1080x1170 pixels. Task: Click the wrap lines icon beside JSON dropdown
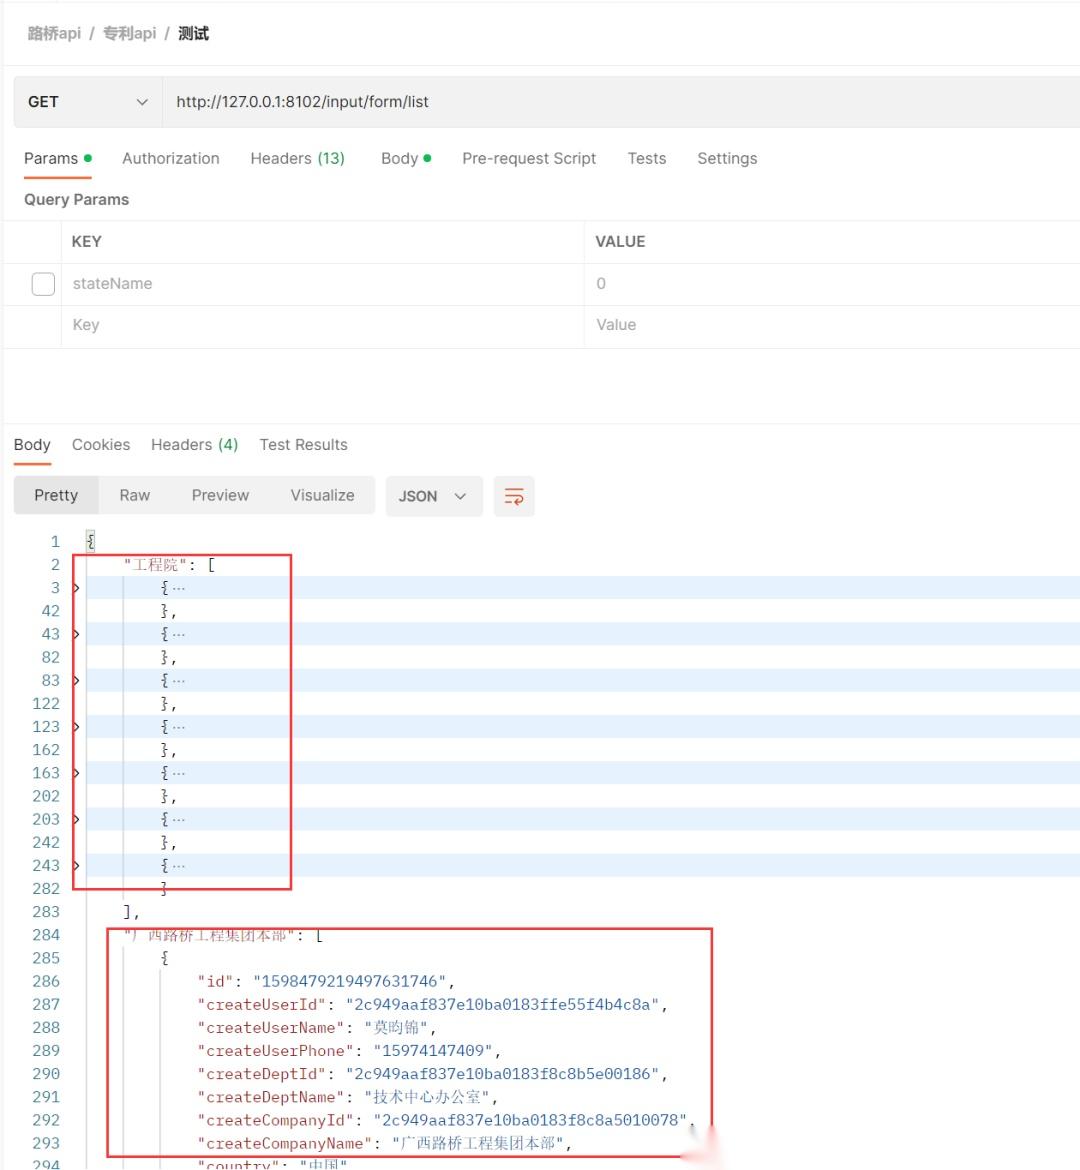(x=514, y=495)
